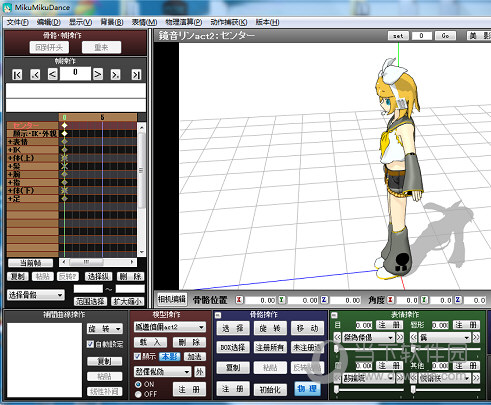Image resolution: width=491 pixels, height=405 pixels.
Task: Select the センター keyframe diamond at frame 0
Action: pyautogui.click(x=64, y=125)
